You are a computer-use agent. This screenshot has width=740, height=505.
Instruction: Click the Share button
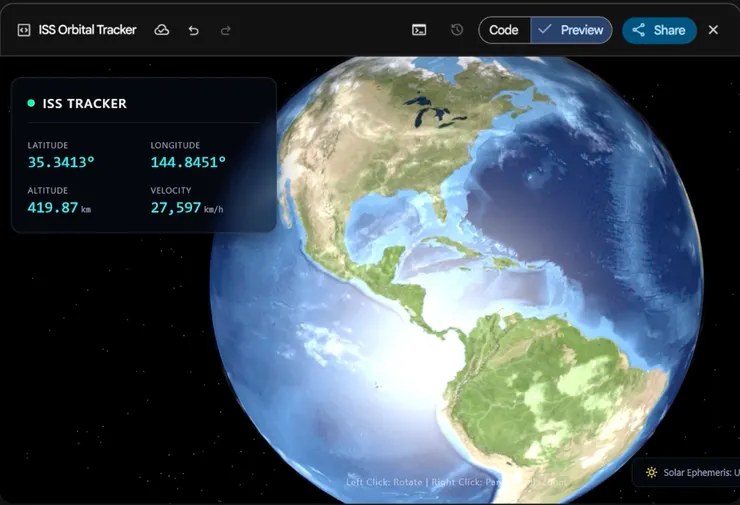tap(659, 30)
